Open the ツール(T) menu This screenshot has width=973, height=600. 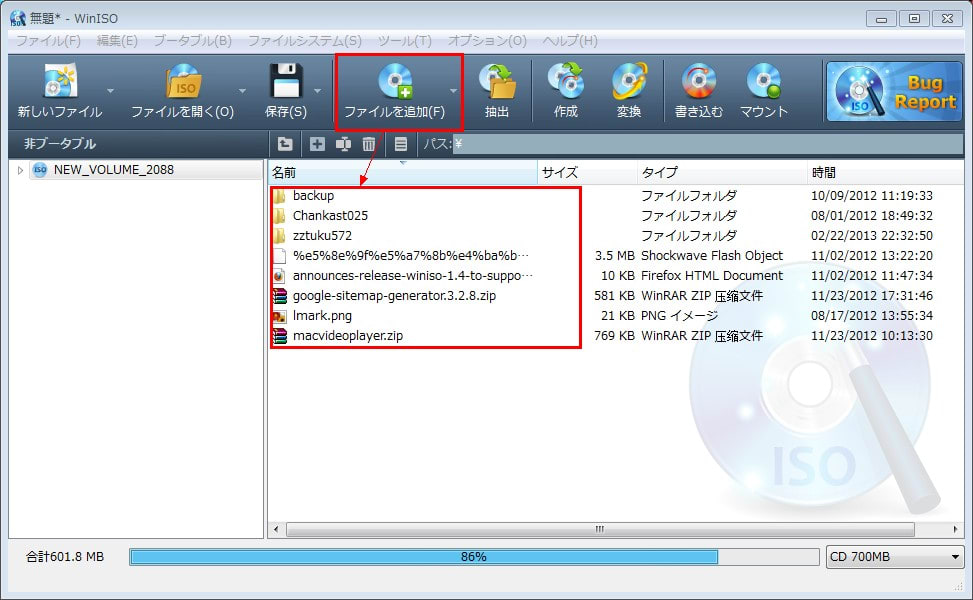coord(405,41)
